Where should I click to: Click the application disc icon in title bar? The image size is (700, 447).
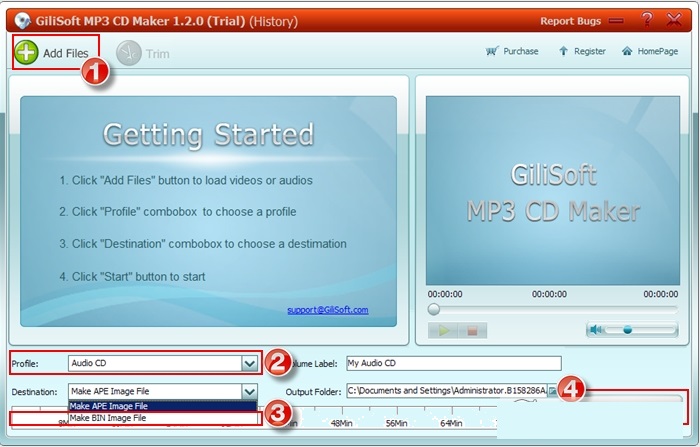pyautogui.click(x=21, y=21)
